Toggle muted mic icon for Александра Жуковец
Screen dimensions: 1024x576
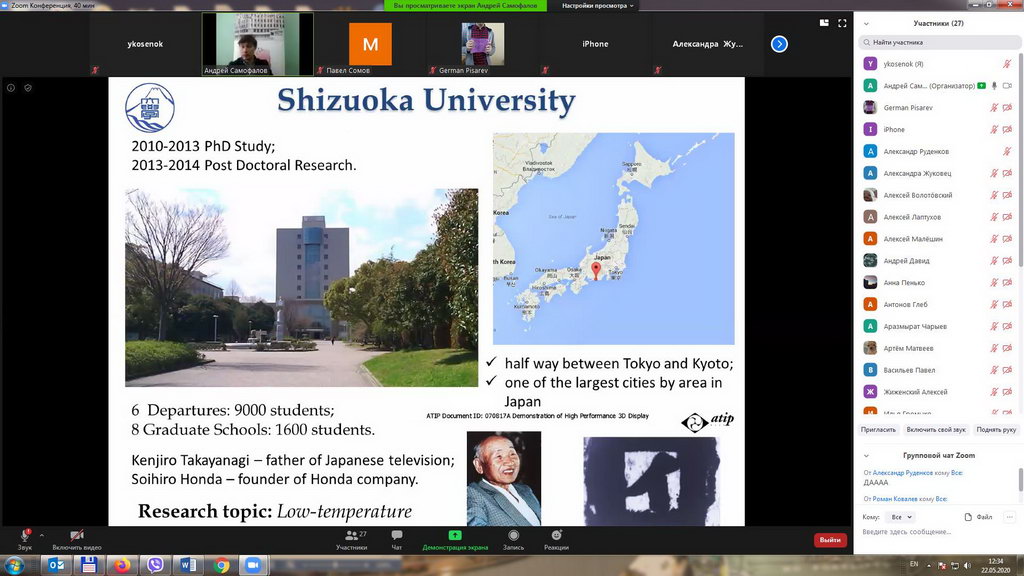point(994,173)
